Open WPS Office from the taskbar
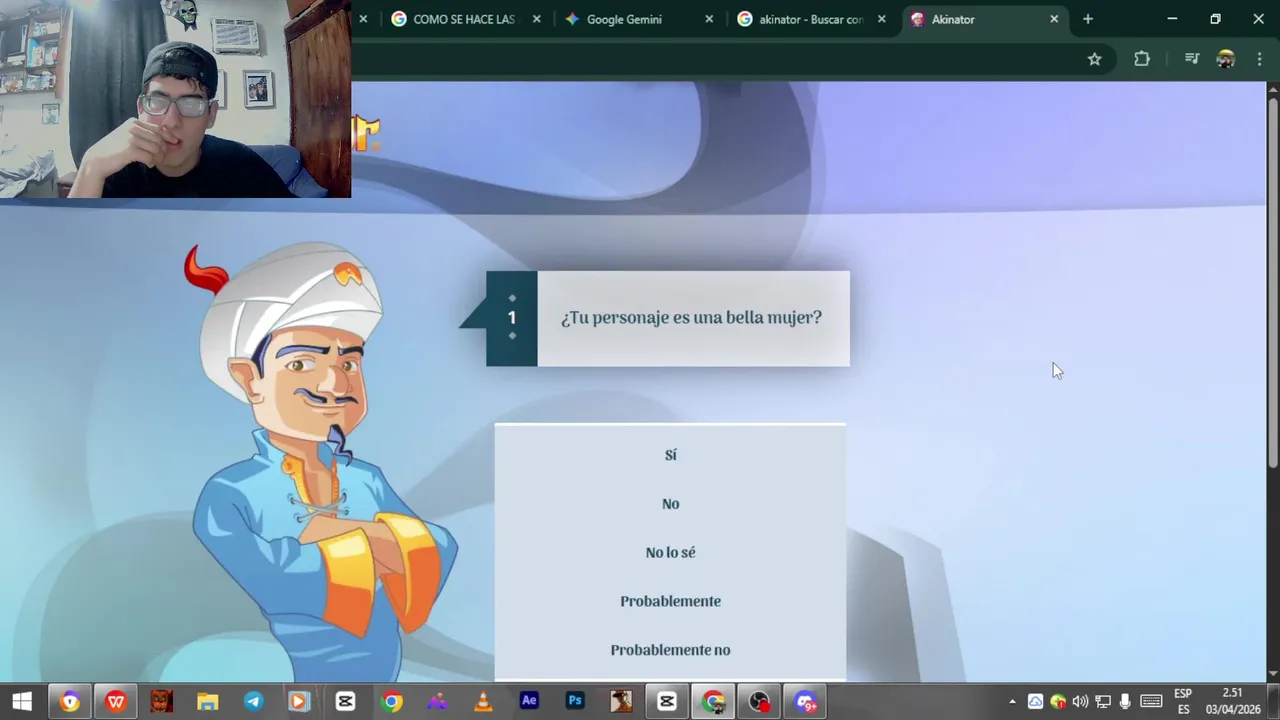Image resolution: width=1280 pixels, height=720 pixels. click(x=115, y=702)
